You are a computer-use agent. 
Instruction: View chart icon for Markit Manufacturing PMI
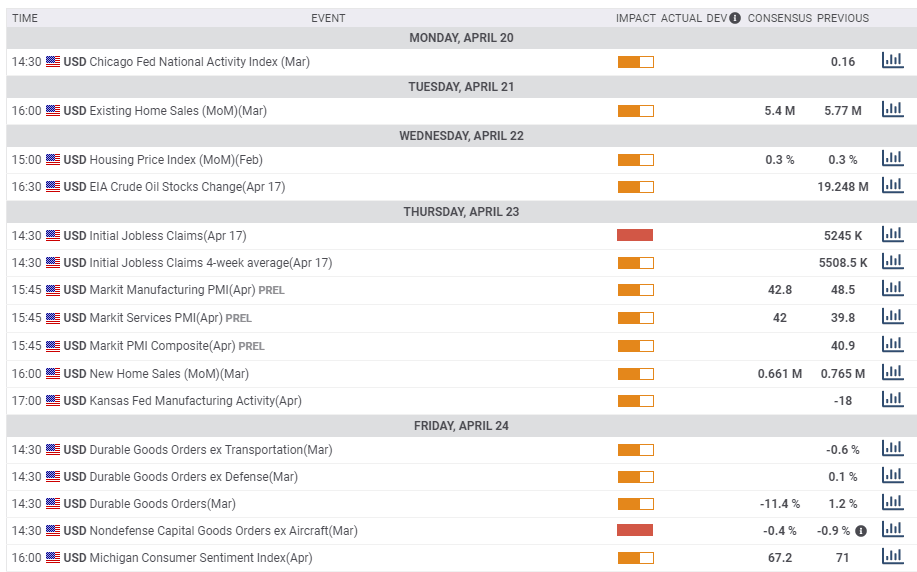click(x=892, y=288)
